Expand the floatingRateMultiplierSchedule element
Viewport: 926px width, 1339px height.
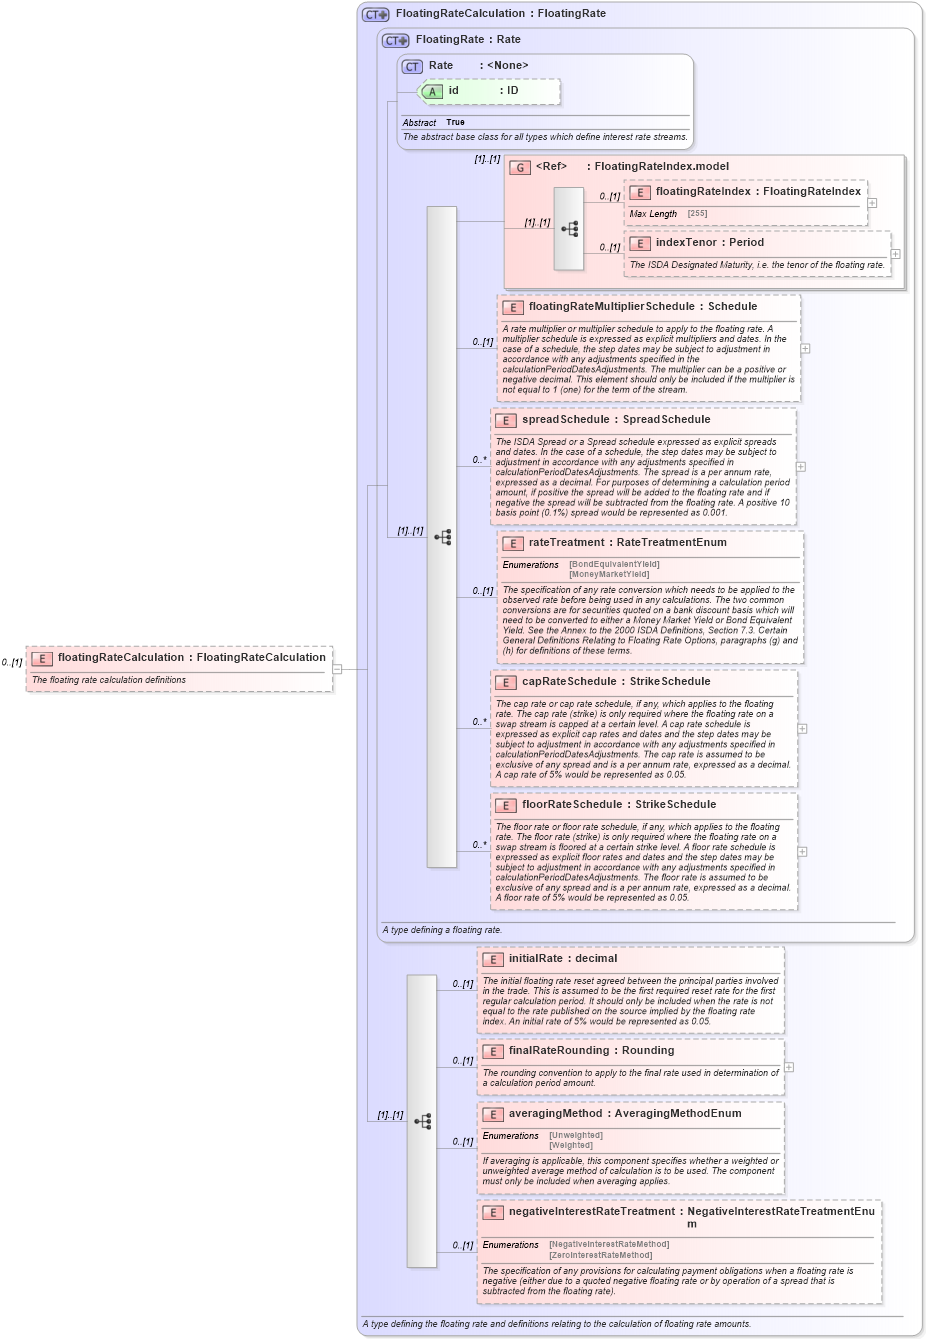click(x=805, y=349)
